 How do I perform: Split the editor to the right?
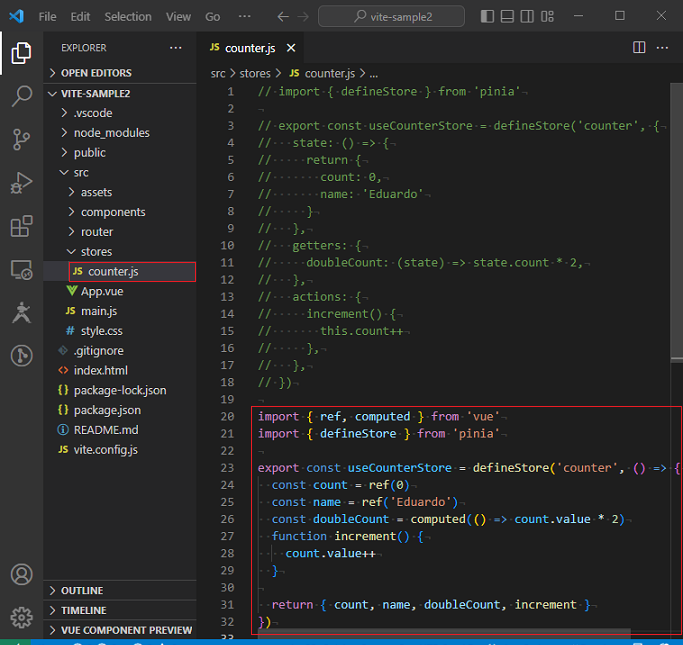click(639, 47)
